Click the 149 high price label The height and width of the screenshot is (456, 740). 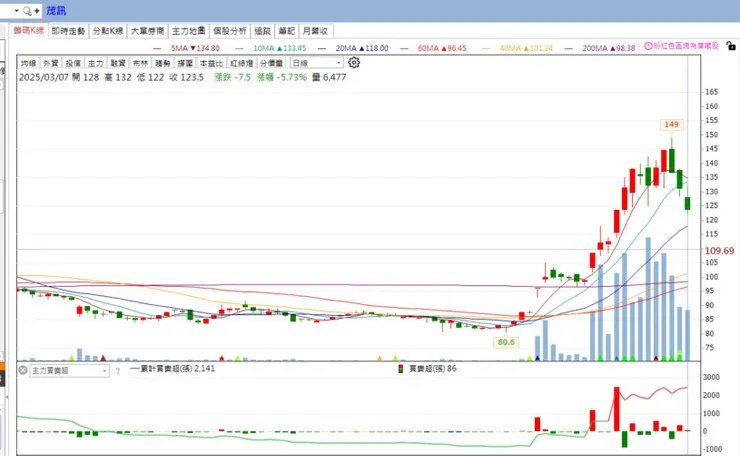tap(671, 125)
